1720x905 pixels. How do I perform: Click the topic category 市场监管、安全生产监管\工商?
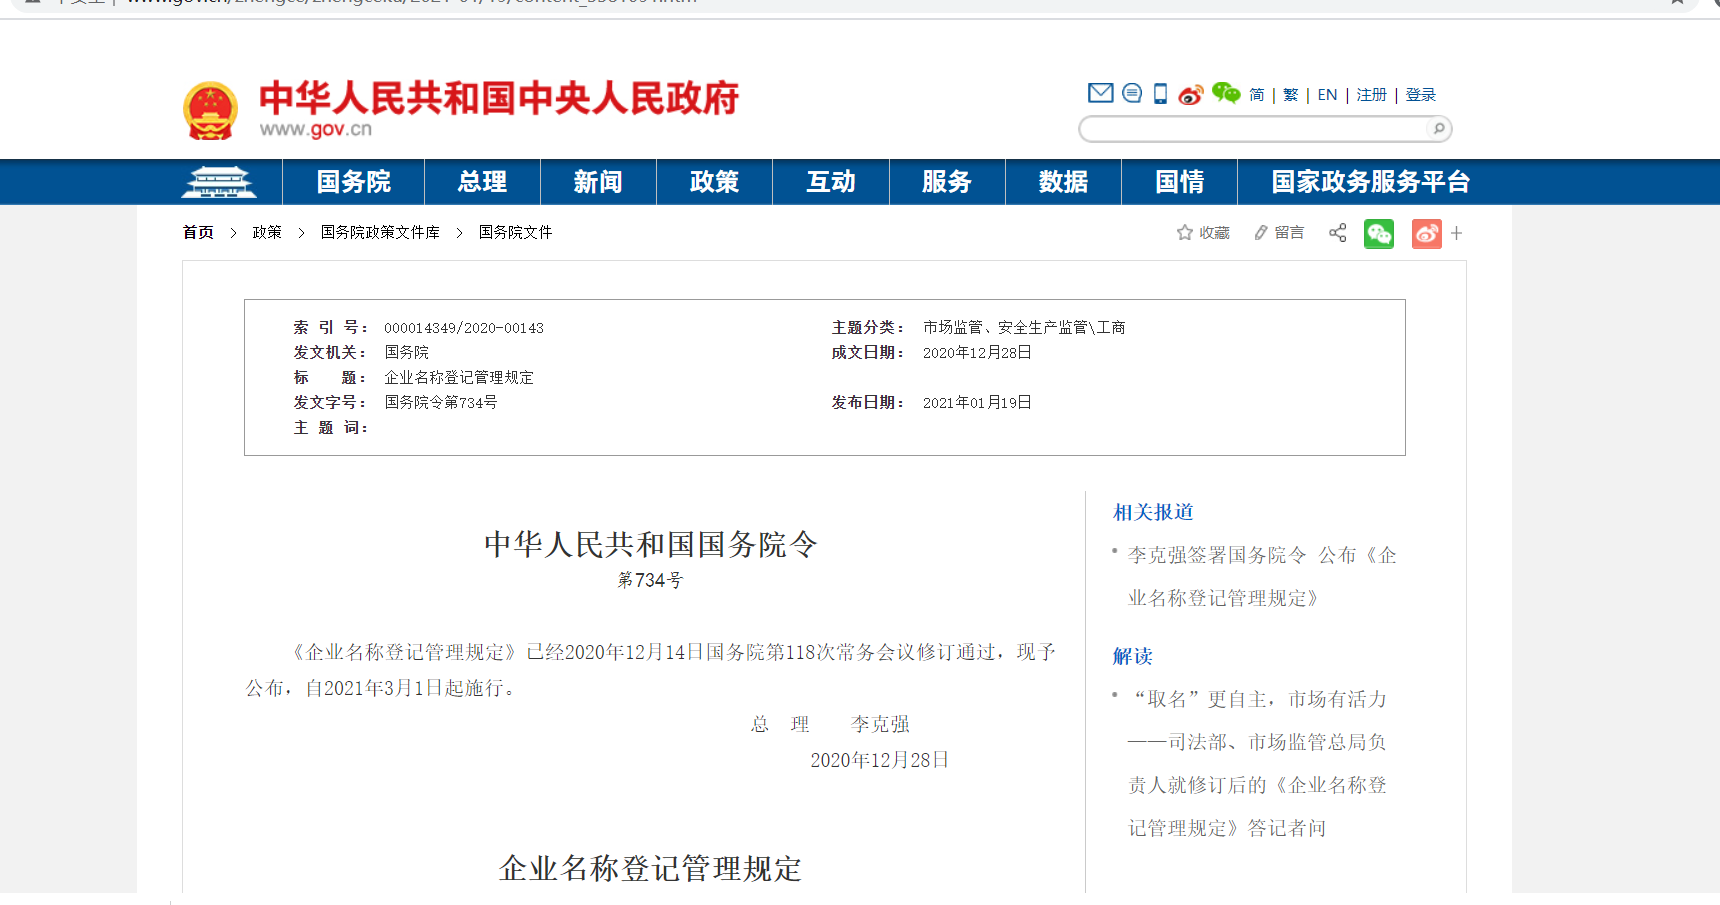point(1024,327)
